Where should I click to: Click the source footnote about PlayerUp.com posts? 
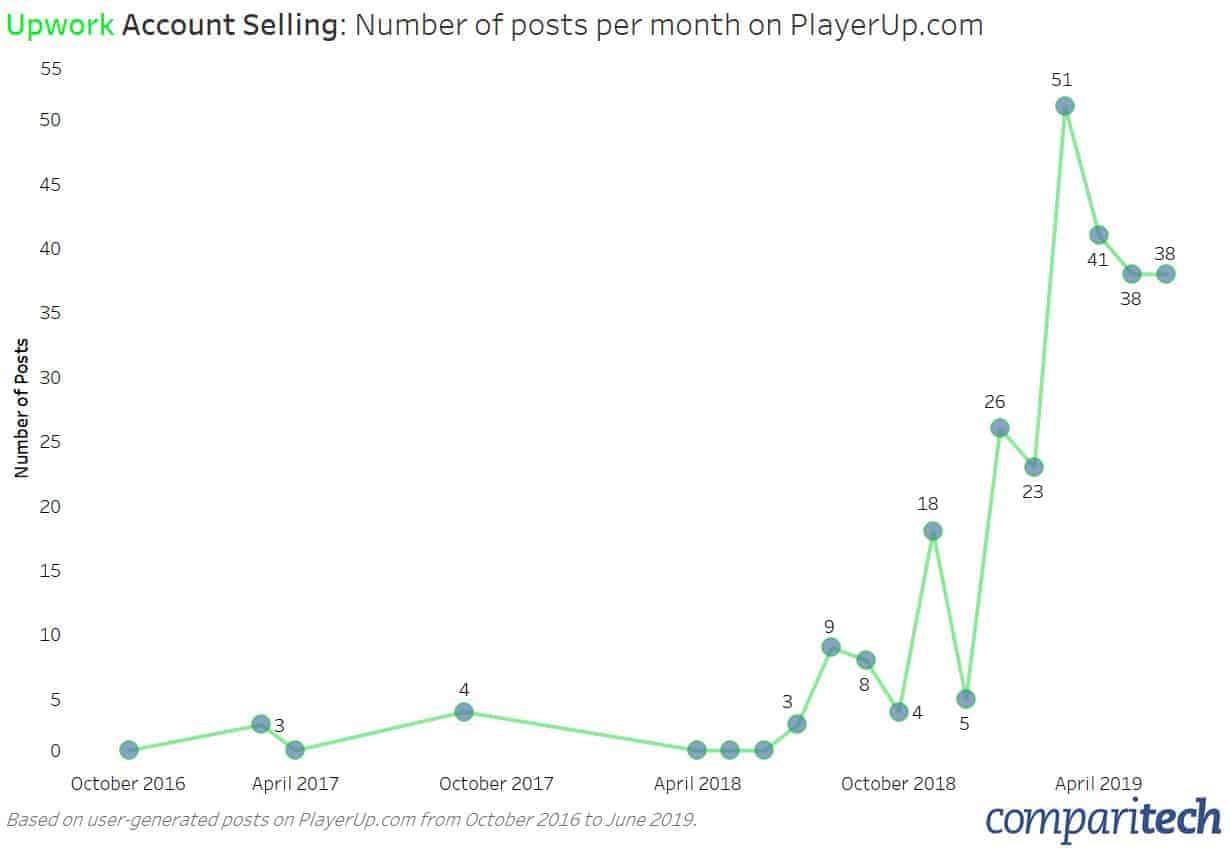pyautogui.click(x=351, y=820)
